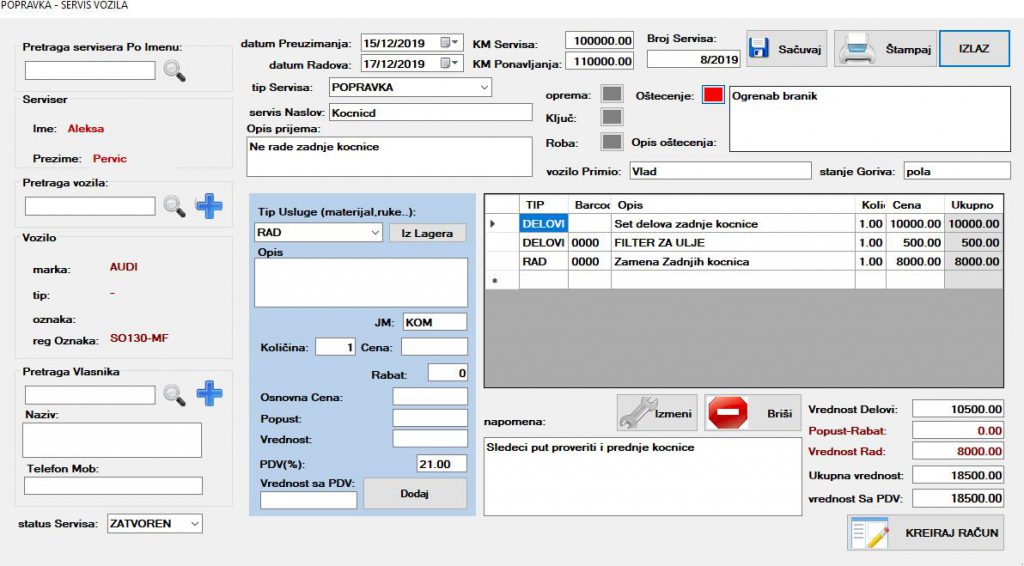Click the Sačuvaj floppy disk save button
This screenshot has height=566, width=1024.
coord(787,48)
